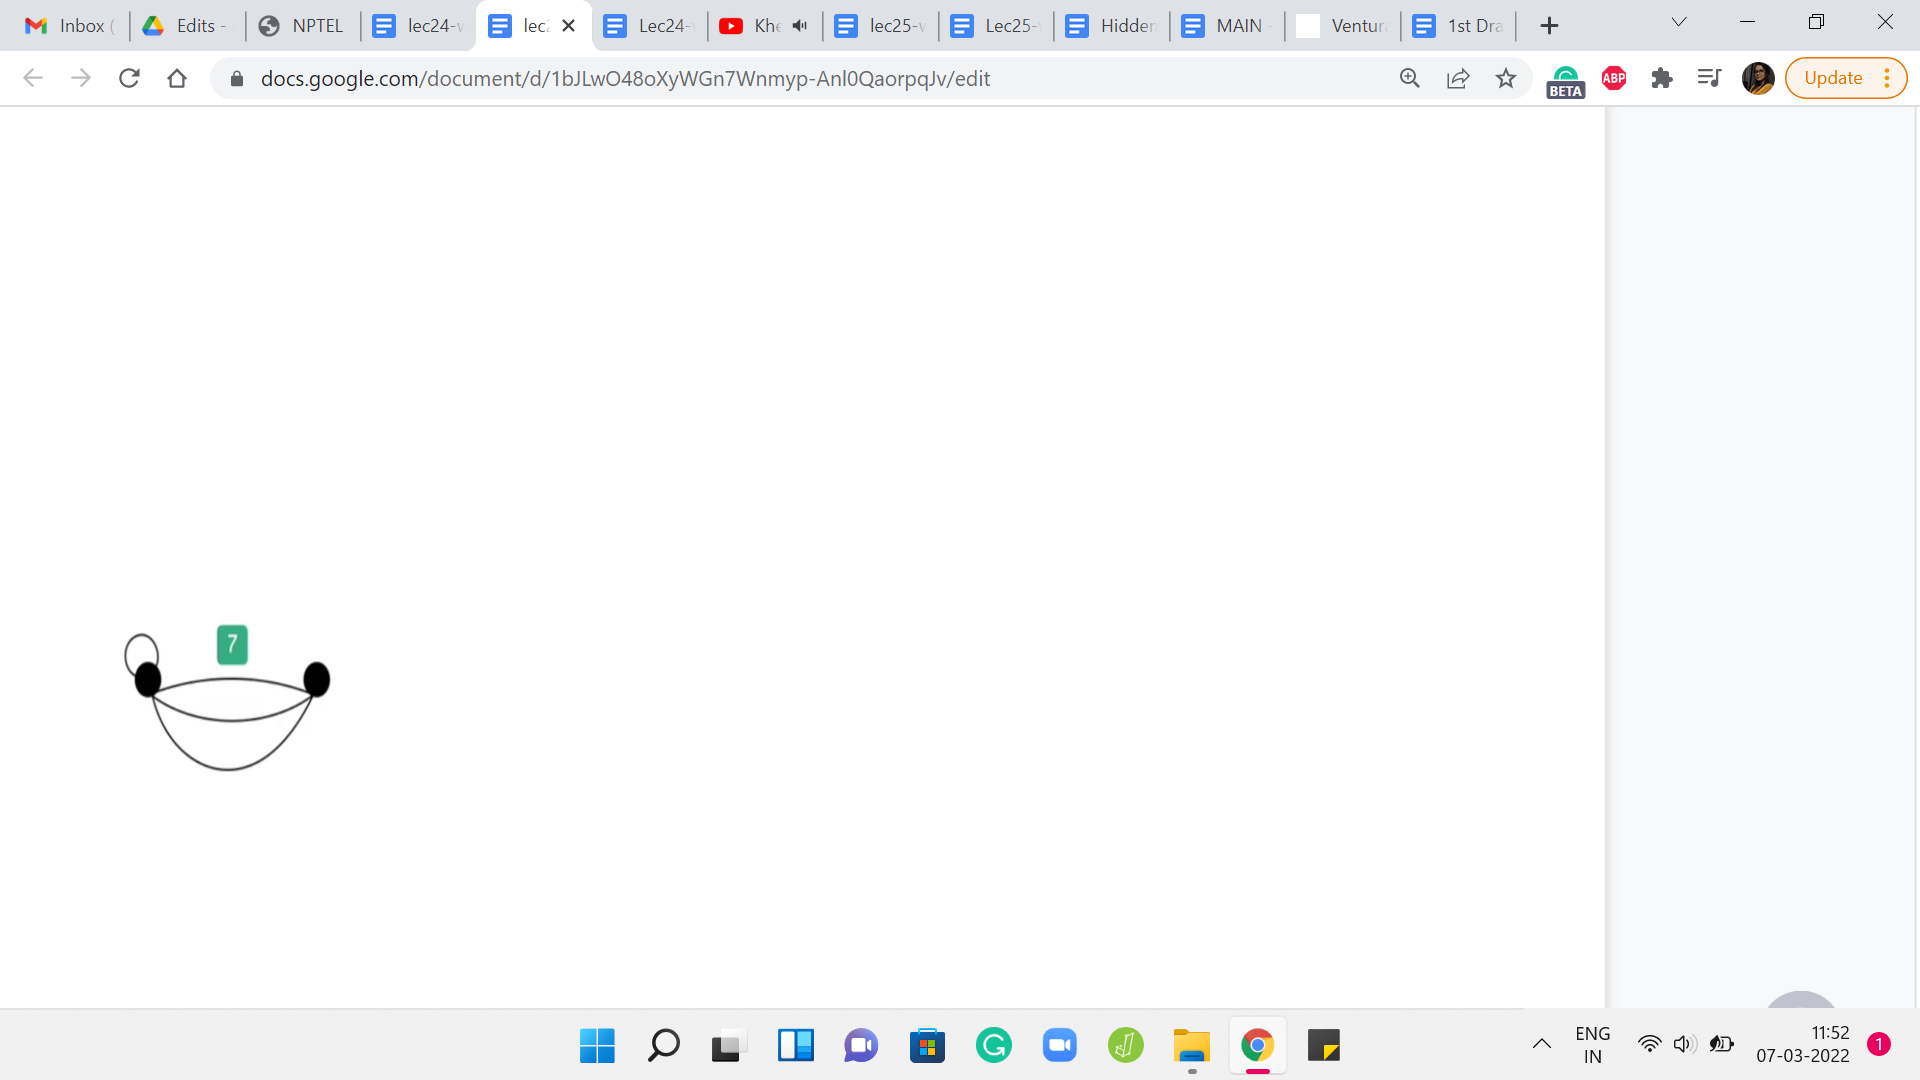Click the green number 7 label
1920x1080 pixels.
(x=232, y=645)
